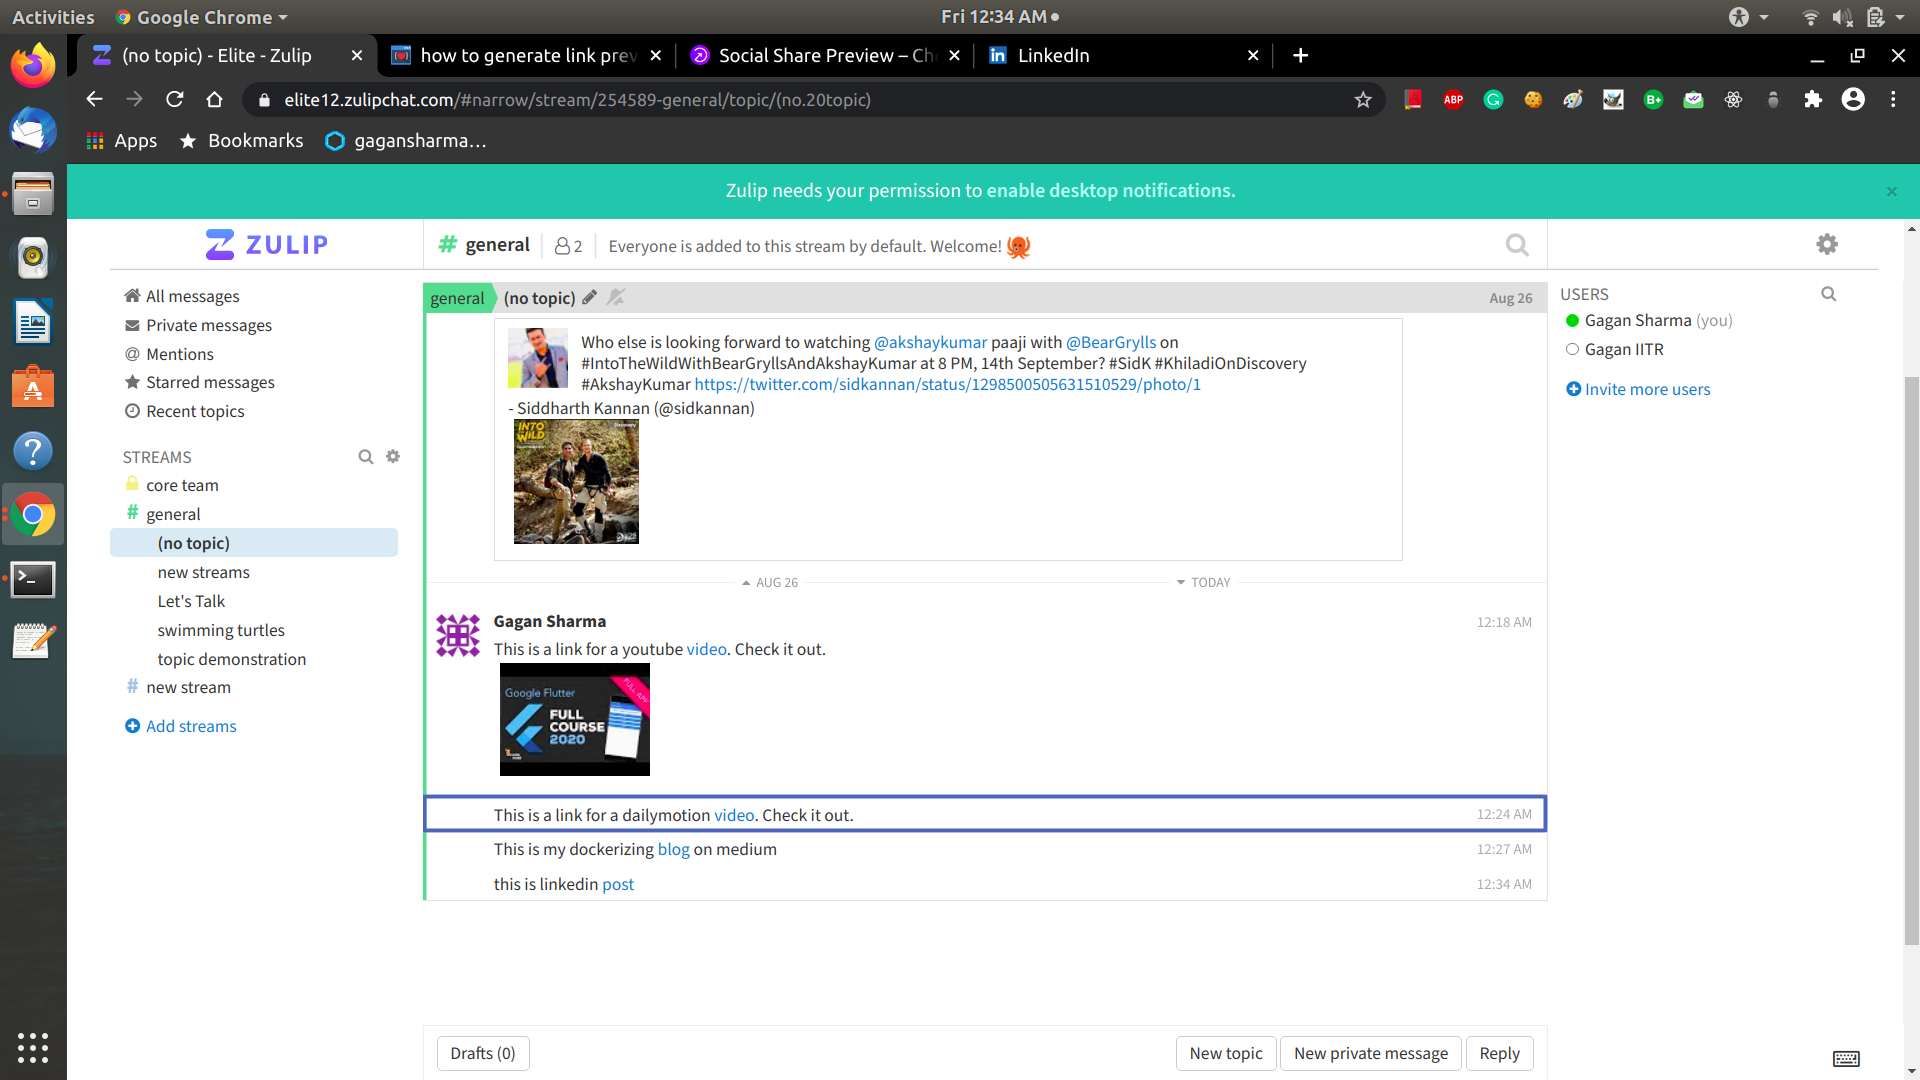The height and width of the screenshot is (1080, 1920).
Task: Open Ubuntu Software from the dock
Action: 33,387
